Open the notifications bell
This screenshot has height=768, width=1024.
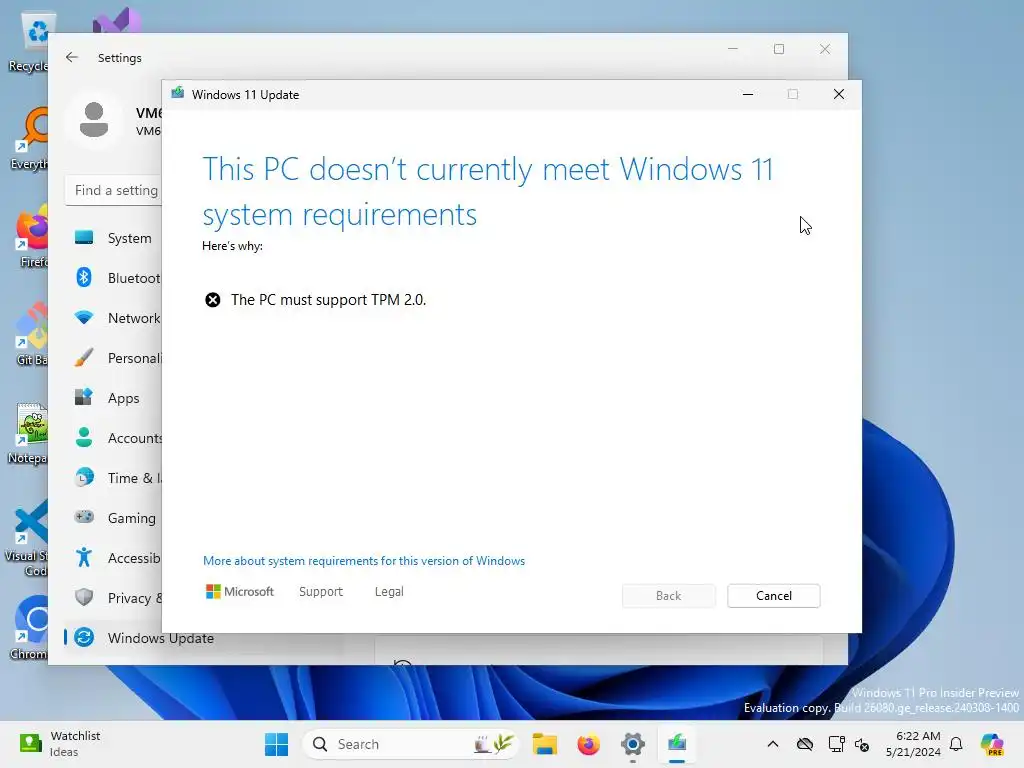(956, 744)
